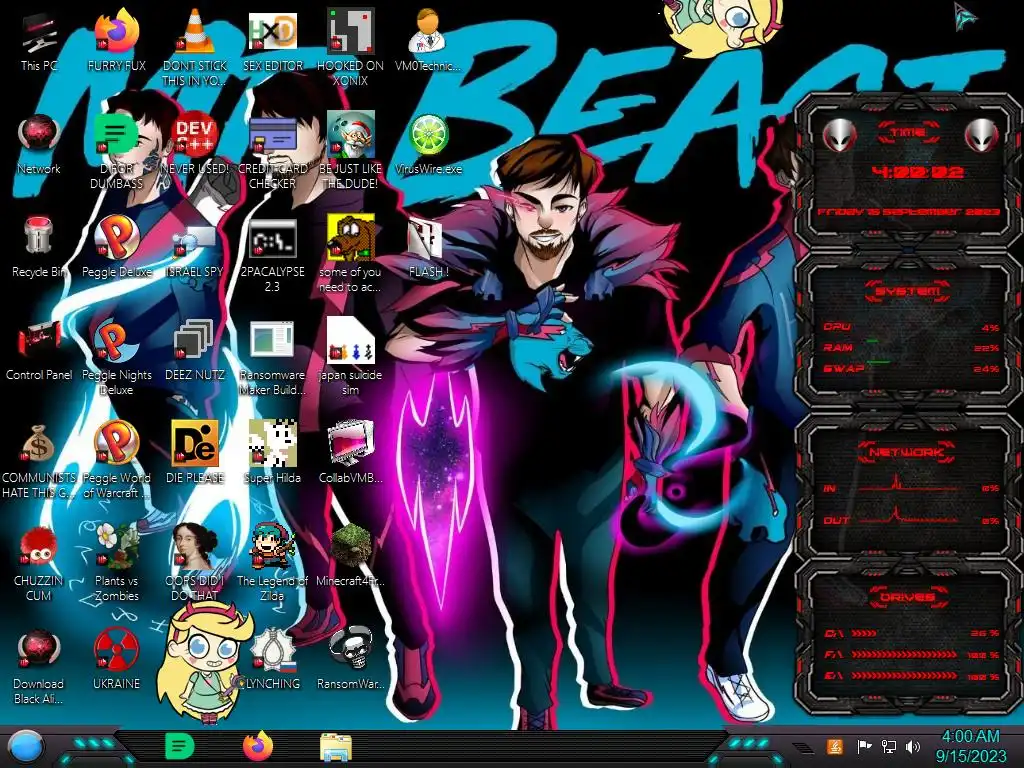Image resolution: width=1024 pixels, height=768 pixels.
Task: Click the SWAP usage readout
Action: 911,369
